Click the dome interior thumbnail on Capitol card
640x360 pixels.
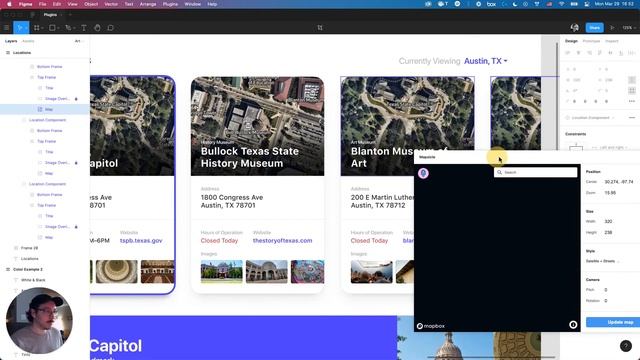pos(116,271)
